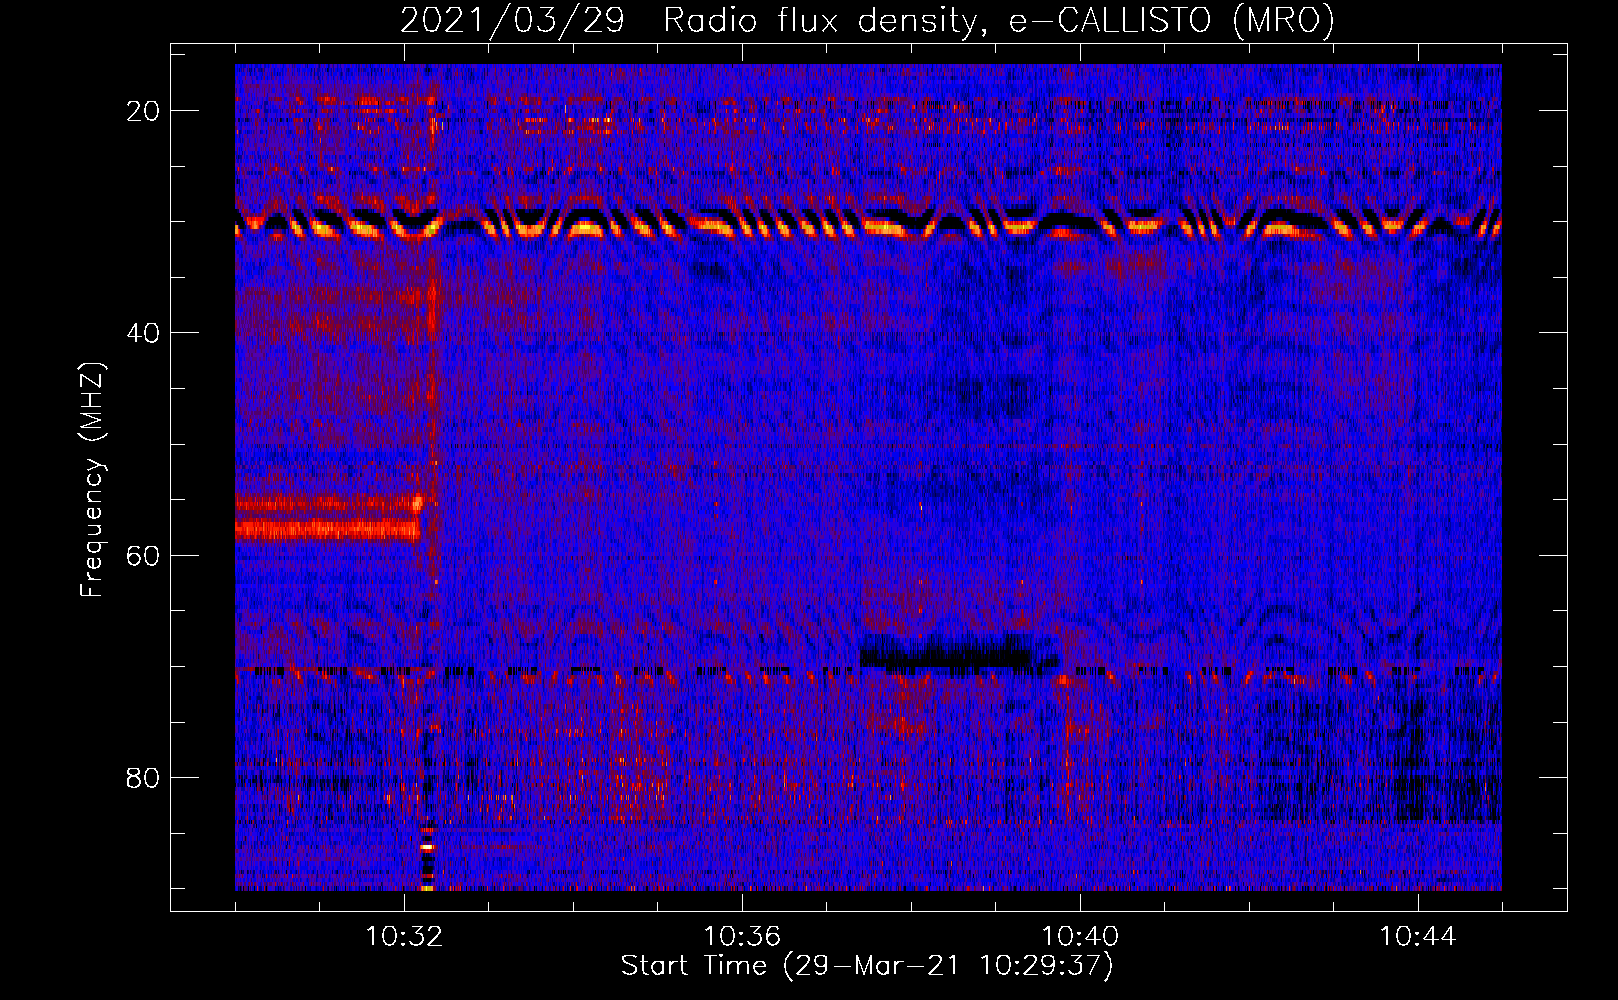Click the '10:44' time tick label
Screen dimensions: 1618x1000
coord(1418,936)
